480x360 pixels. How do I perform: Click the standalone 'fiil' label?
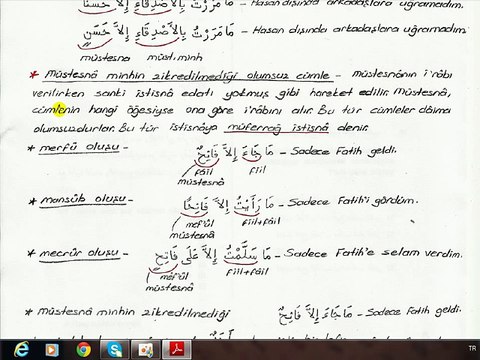(257, 170)
